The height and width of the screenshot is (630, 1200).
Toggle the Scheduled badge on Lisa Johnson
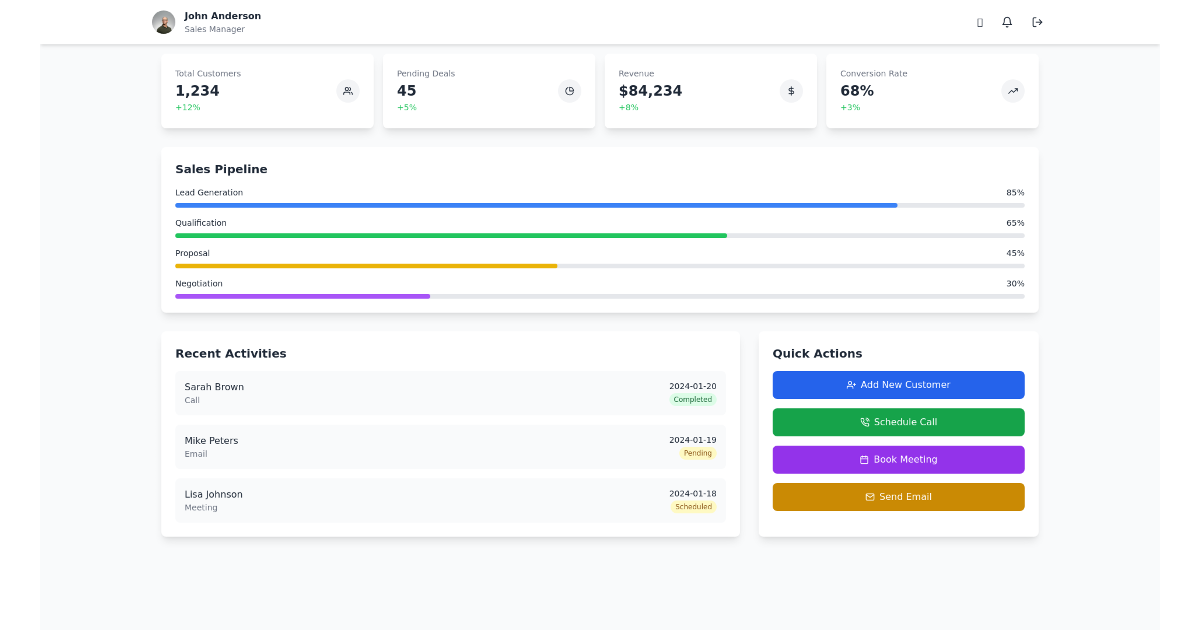click(693, 507)
